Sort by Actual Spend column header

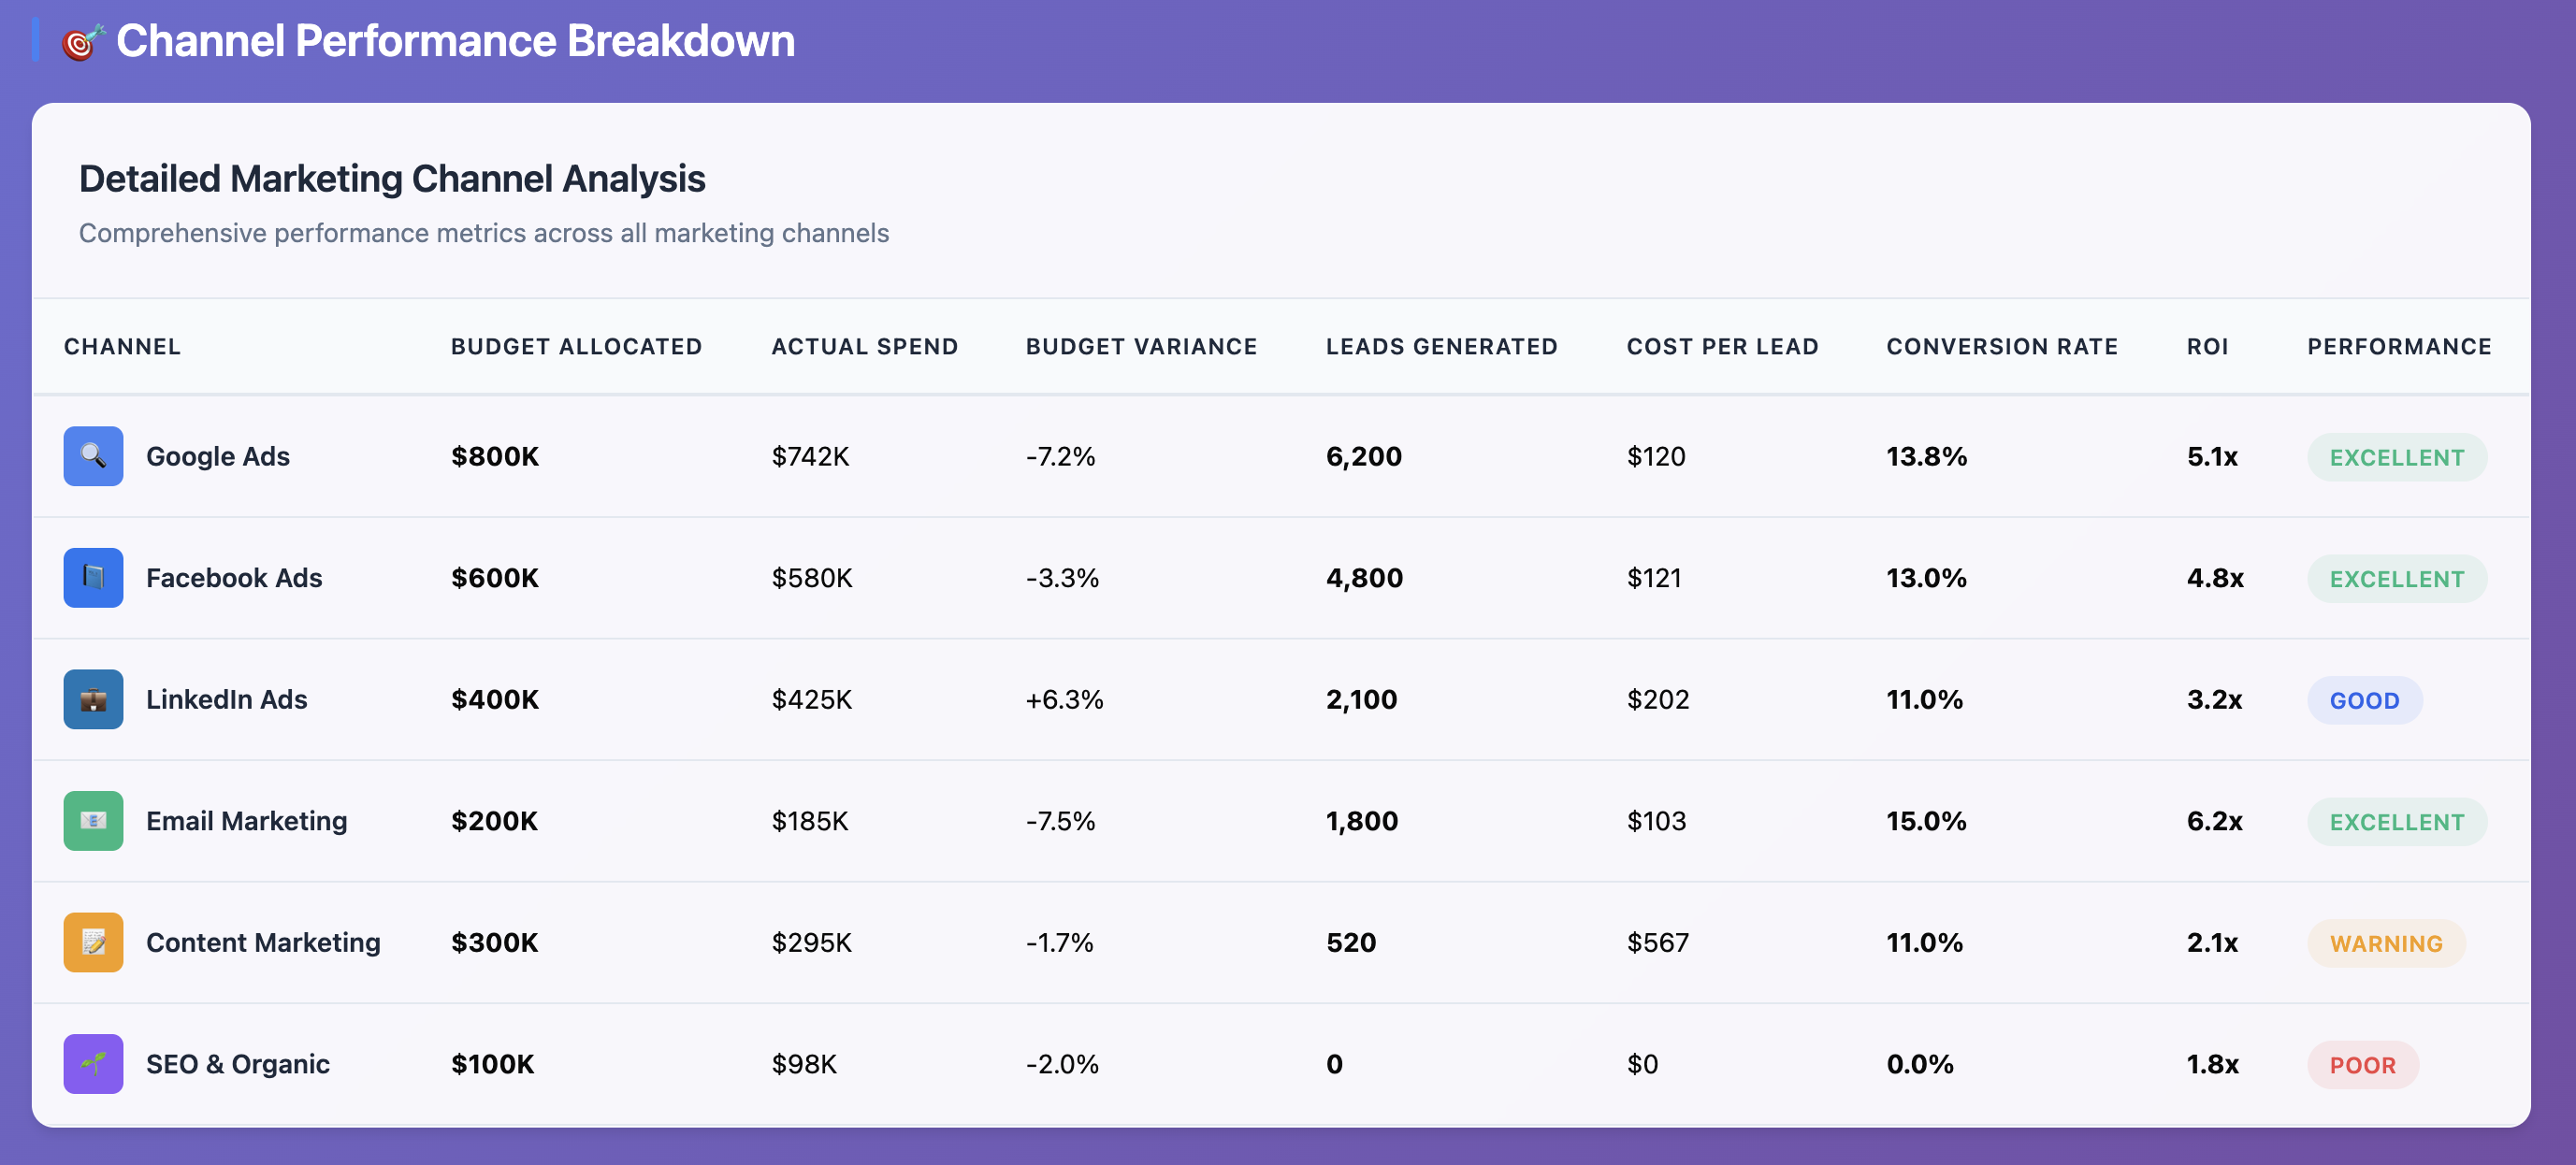(864, 347)
